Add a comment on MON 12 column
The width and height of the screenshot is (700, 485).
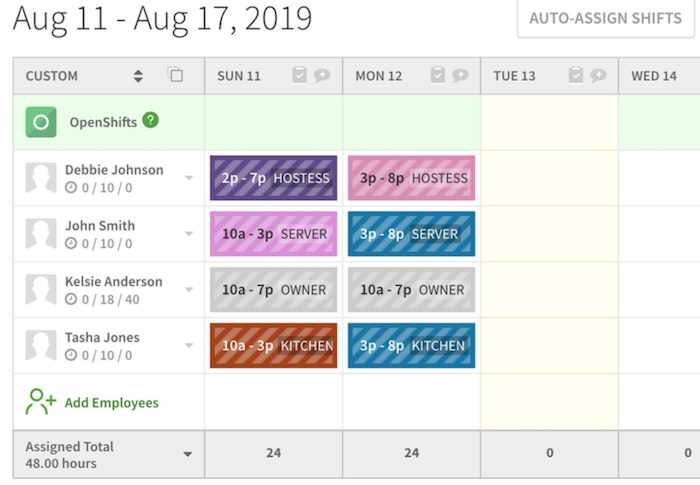click(460, 75)
